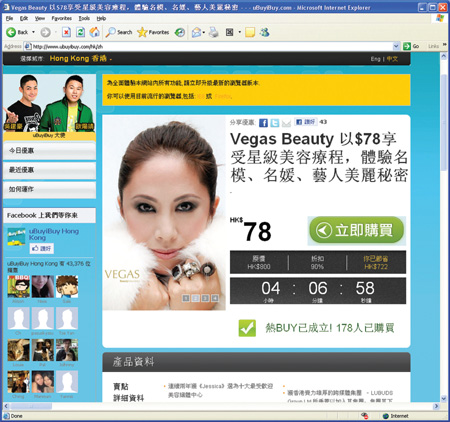Open the Favorites menu

[62, 18]
